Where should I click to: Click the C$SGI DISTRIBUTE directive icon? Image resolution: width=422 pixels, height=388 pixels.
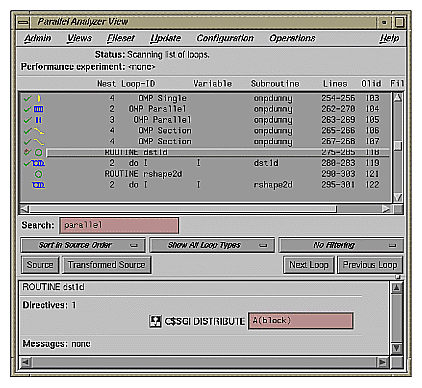coord(155,321)
